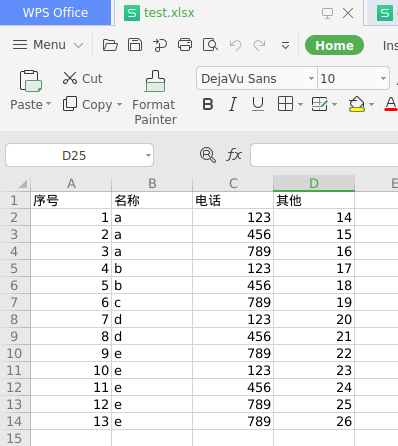
Task: Apply the yellow fill color
Action: 357,104
